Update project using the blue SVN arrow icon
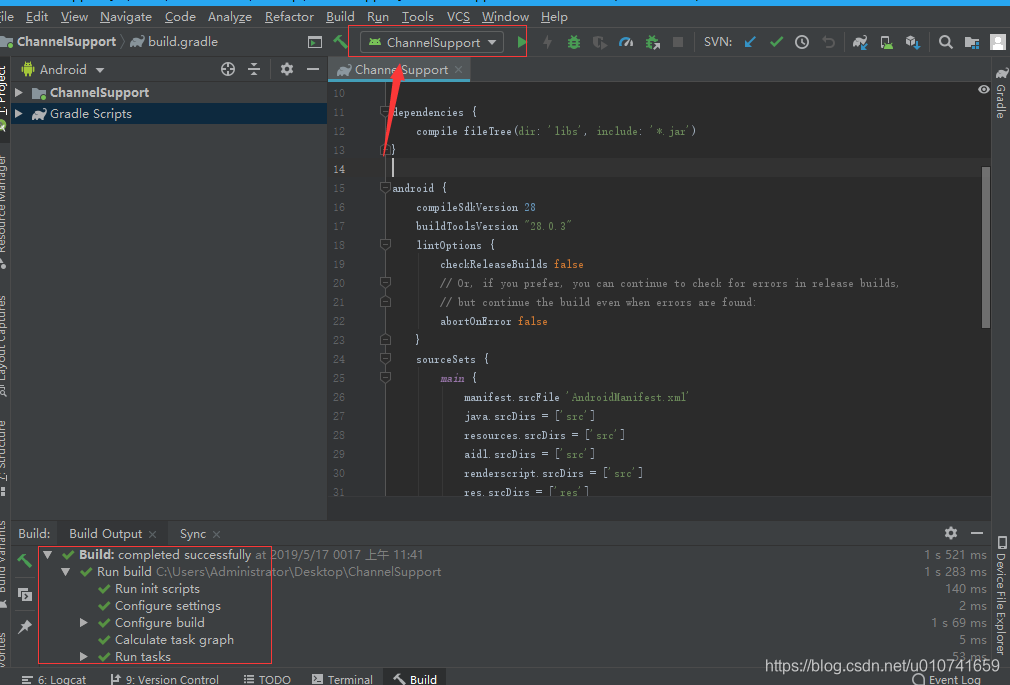The height and width of the screenshot is (685, 1010). click(x=749, y=42)
